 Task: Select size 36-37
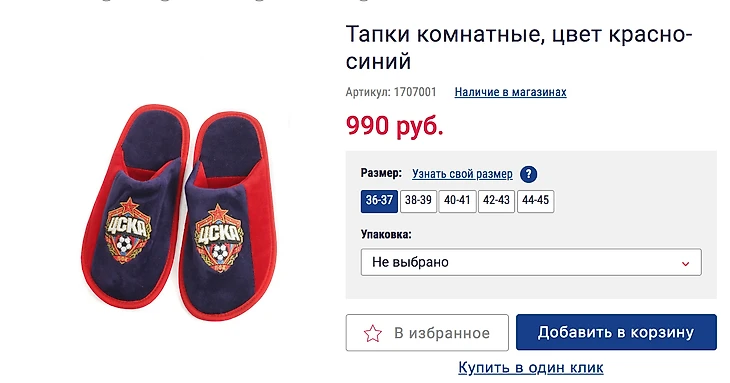[x=379, y=201]
